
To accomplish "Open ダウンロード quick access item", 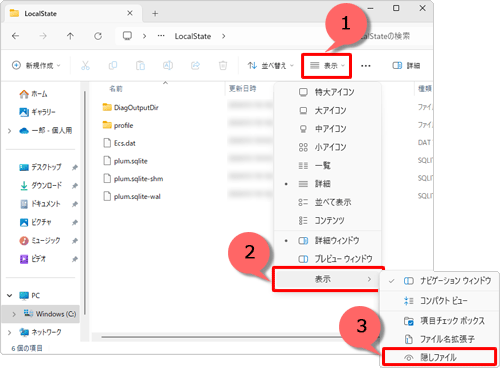I will (41, 185).
